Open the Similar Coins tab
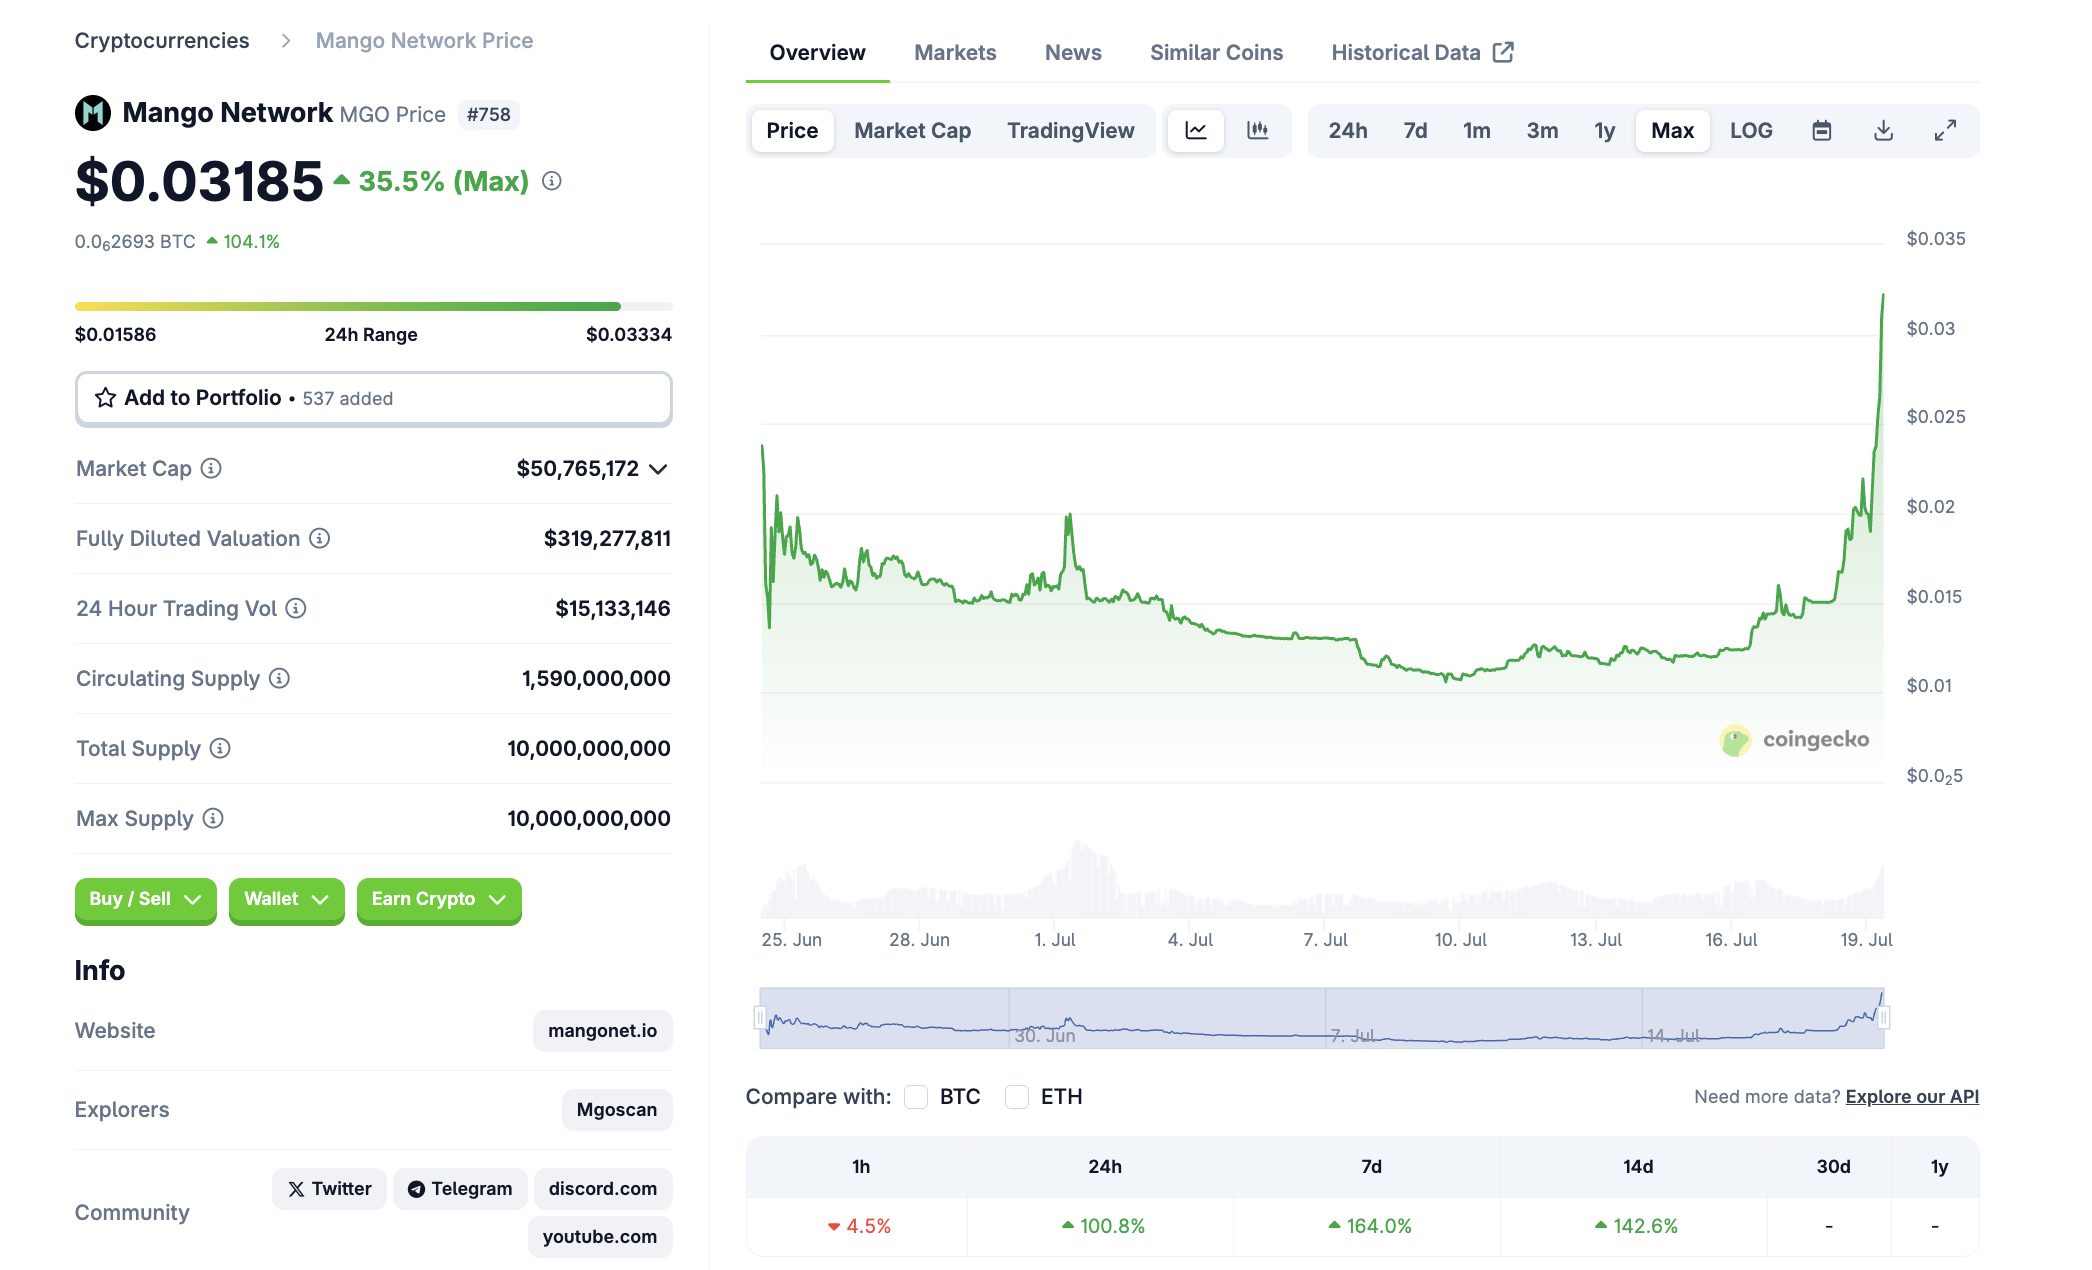This screenshot has width=2092, height=1270. (x=1216, y=53)
